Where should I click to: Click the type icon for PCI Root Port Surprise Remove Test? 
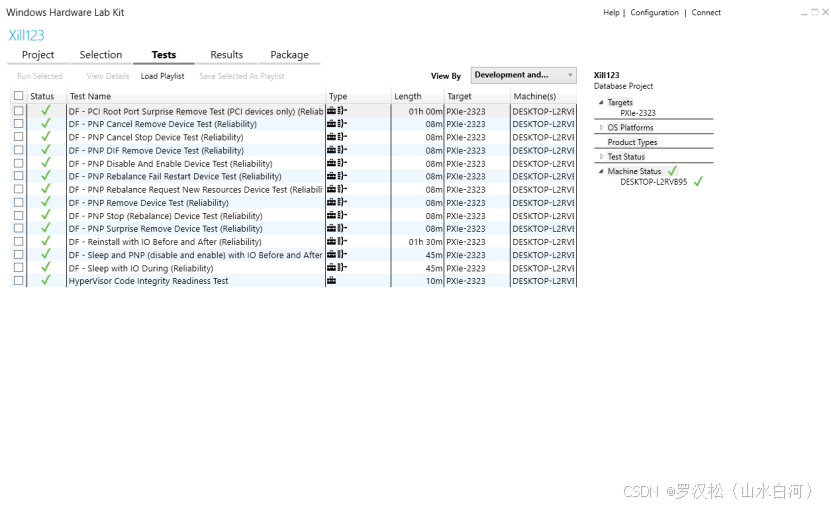(337, 111)
